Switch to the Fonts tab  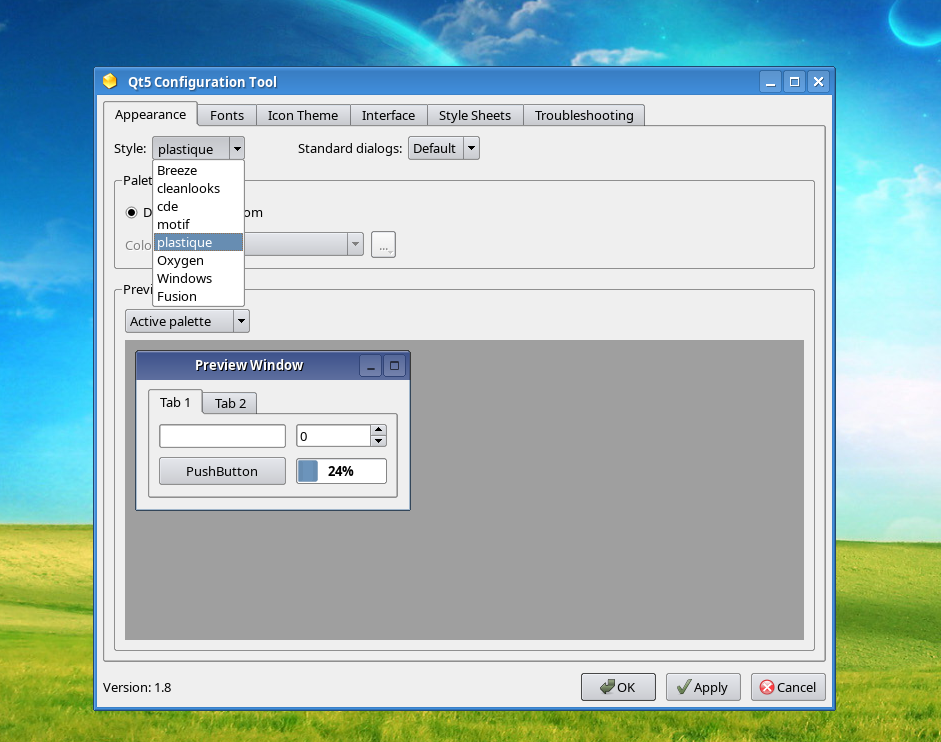click(227, 115)
